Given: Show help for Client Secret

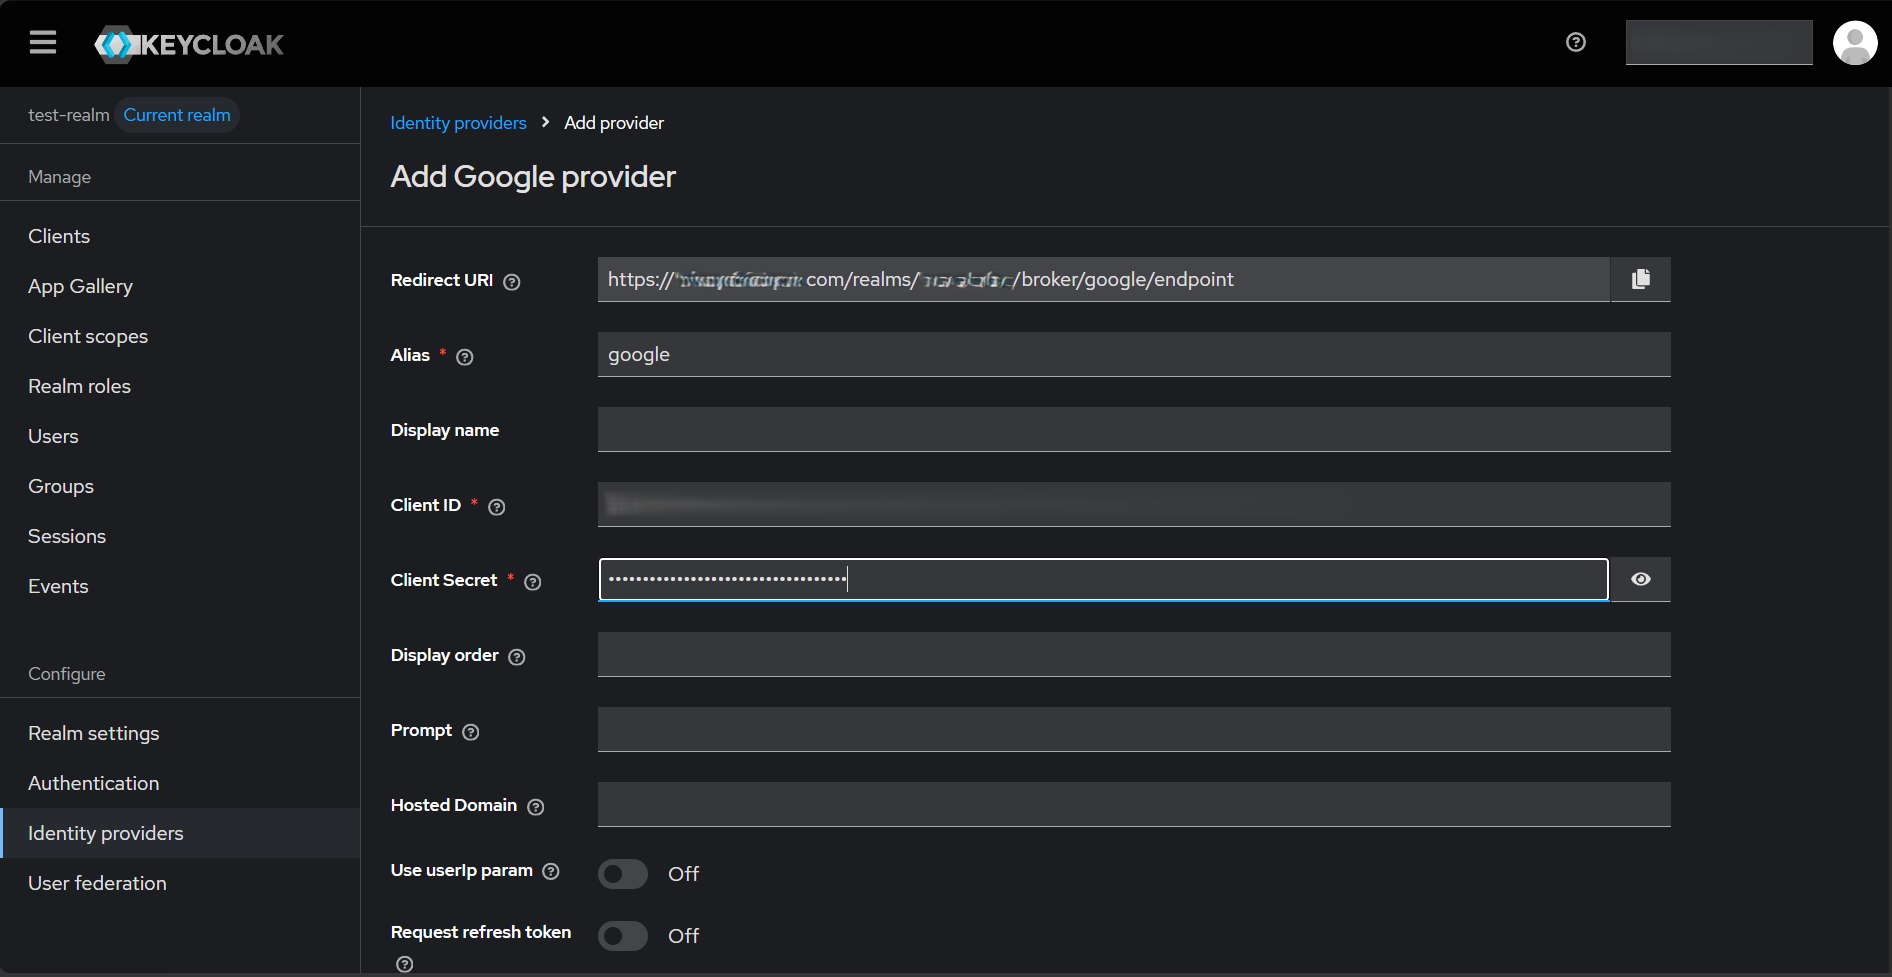Looking at the screenshot, I should tap(533, 582).
